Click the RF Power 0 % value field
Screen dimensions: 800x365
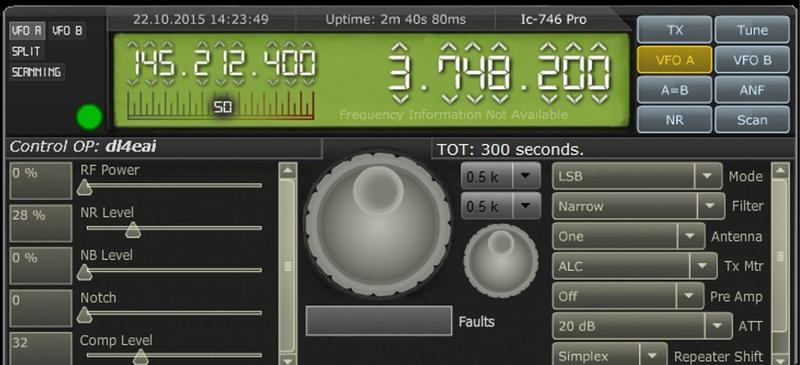point(41,181)
